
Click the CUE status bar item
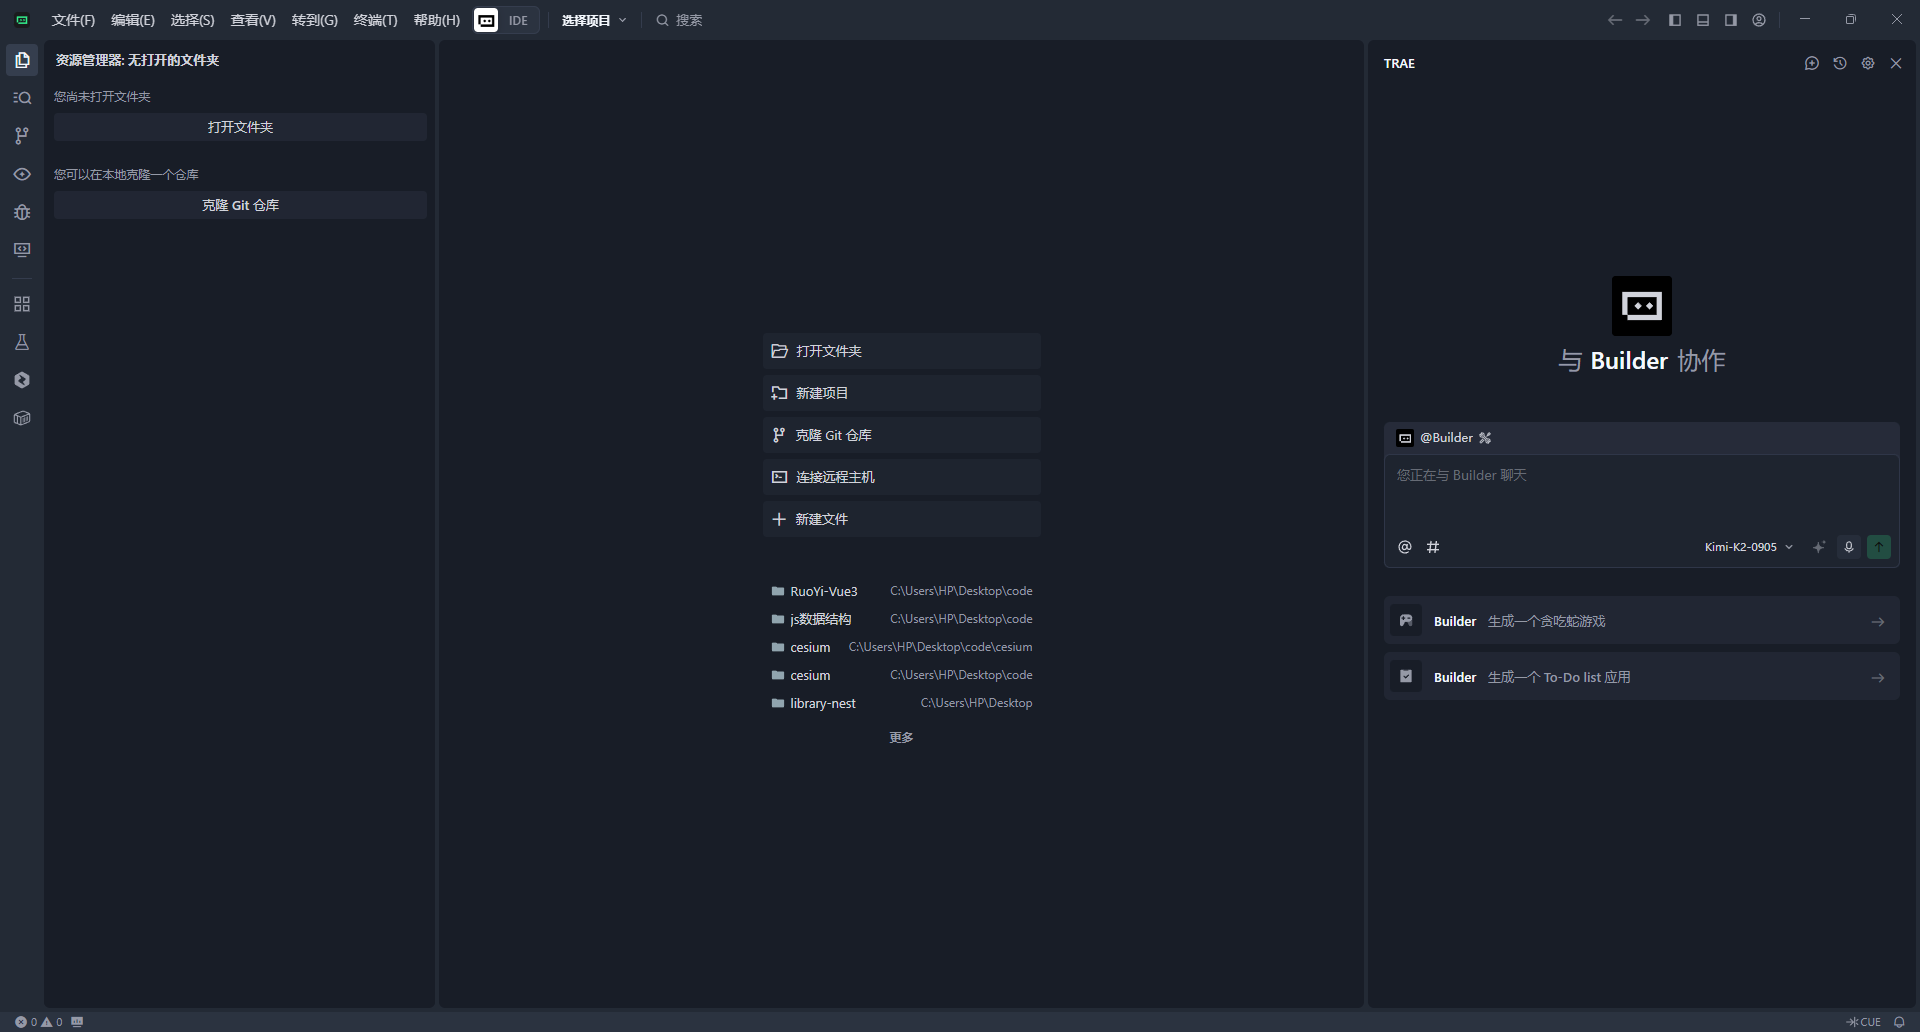(x=1865, y=1022)
